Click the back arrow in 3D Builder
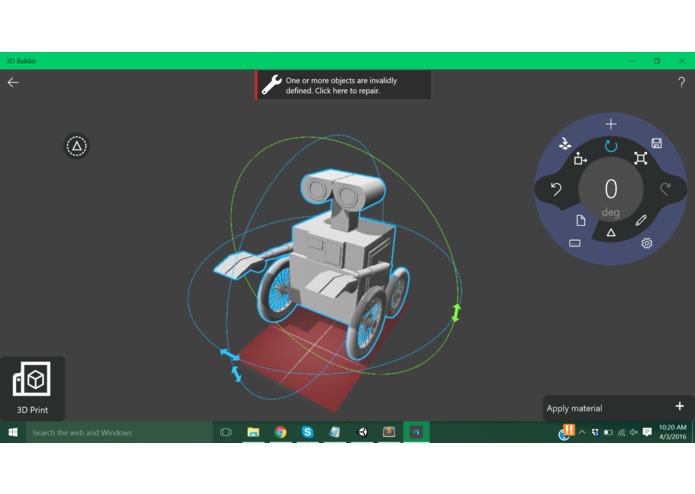 (x=13, y=82)
